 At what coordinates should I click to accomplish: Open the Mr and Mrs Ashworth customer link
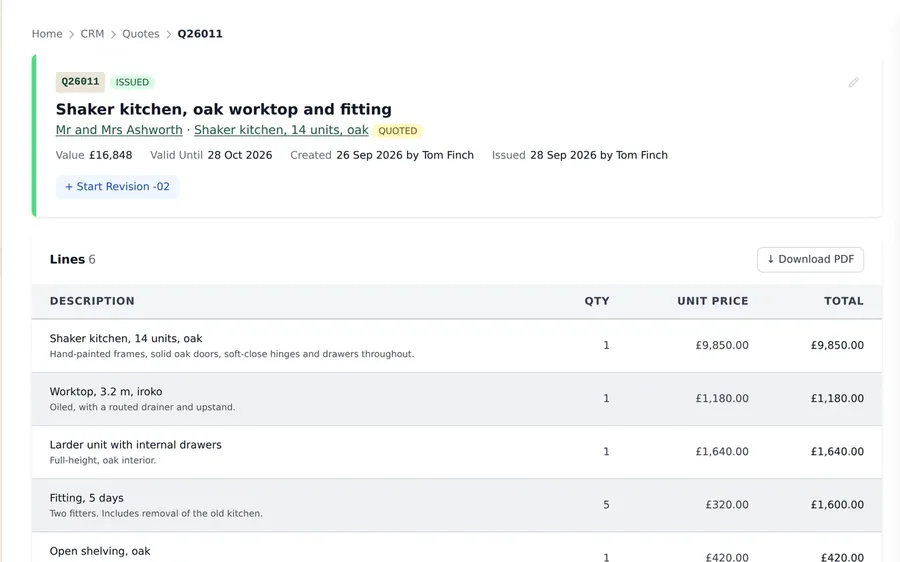(x=119, y=130)
